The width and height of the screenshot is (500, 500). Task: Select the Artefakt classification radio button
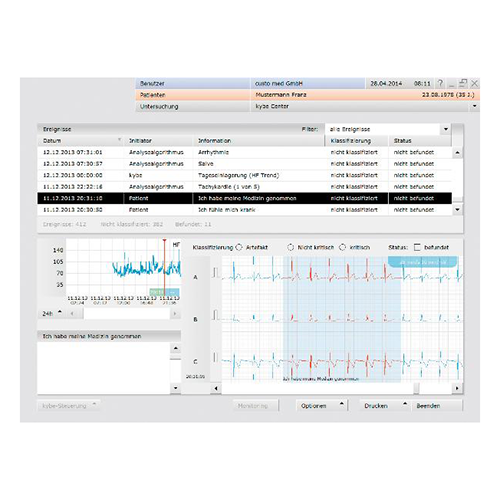point(239,247)
